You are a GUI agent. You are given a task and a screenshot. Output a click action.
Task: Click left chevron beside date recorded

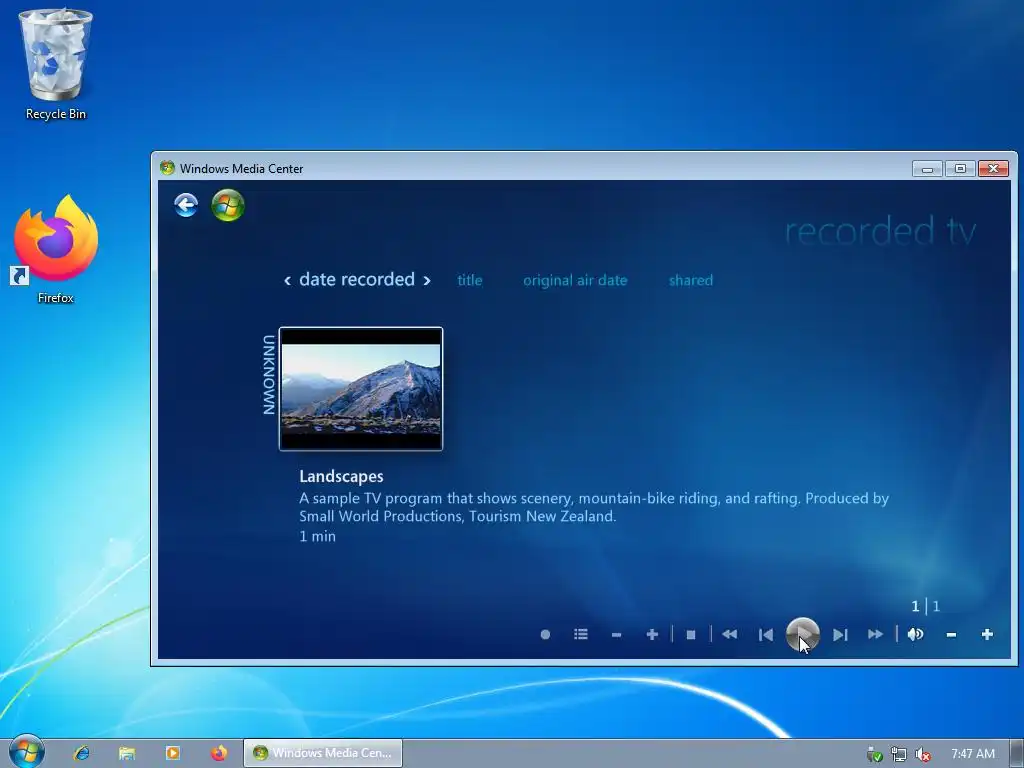[287, 281]
